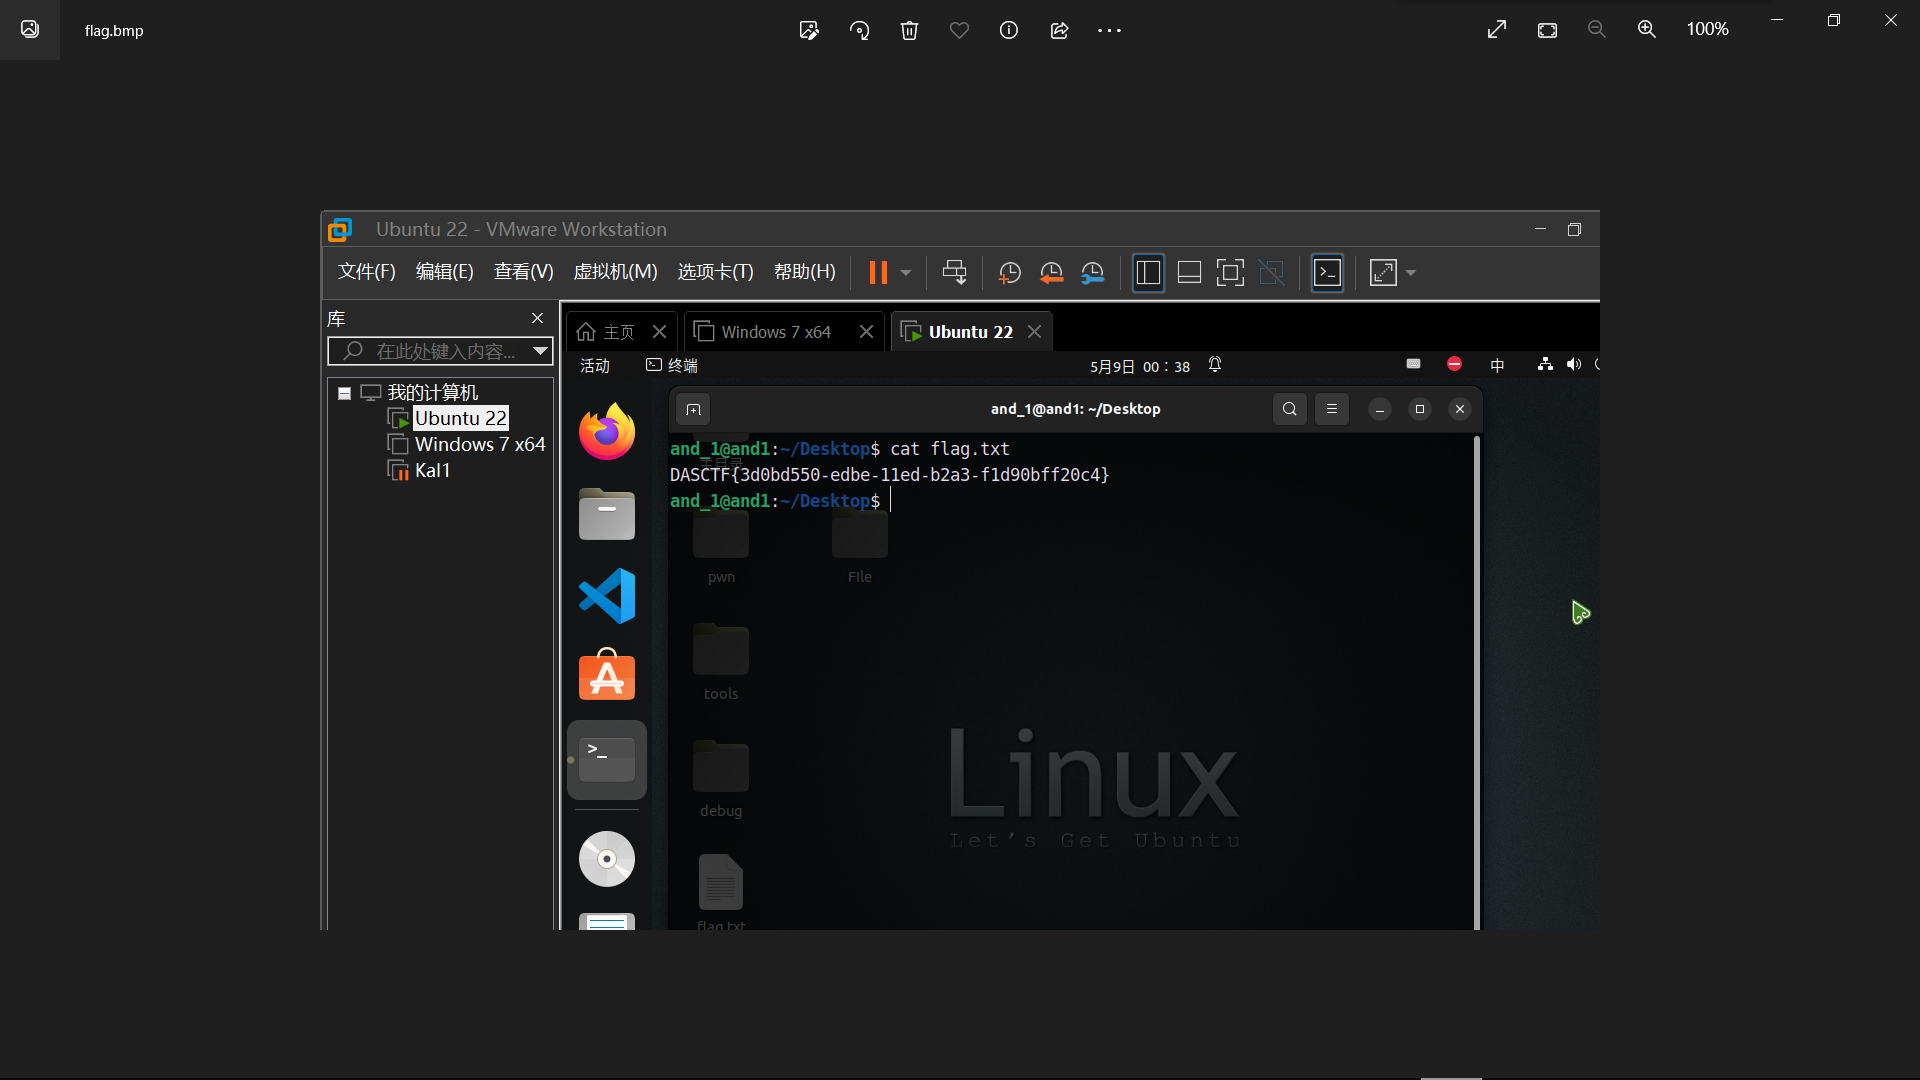Add image to favorites with heart
This screenshot has height=1080, width=1920.
point(959,30)
